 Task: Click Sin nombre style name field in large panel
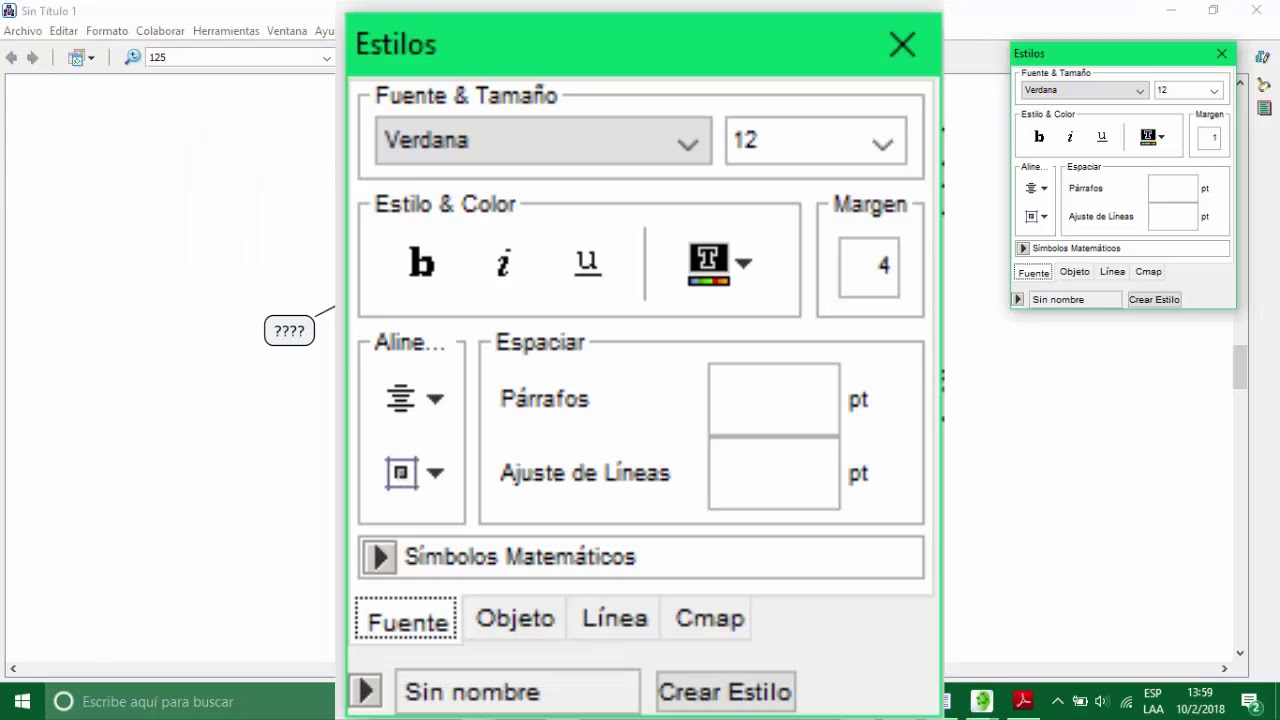pyautogui.click(x=518, y=692)
